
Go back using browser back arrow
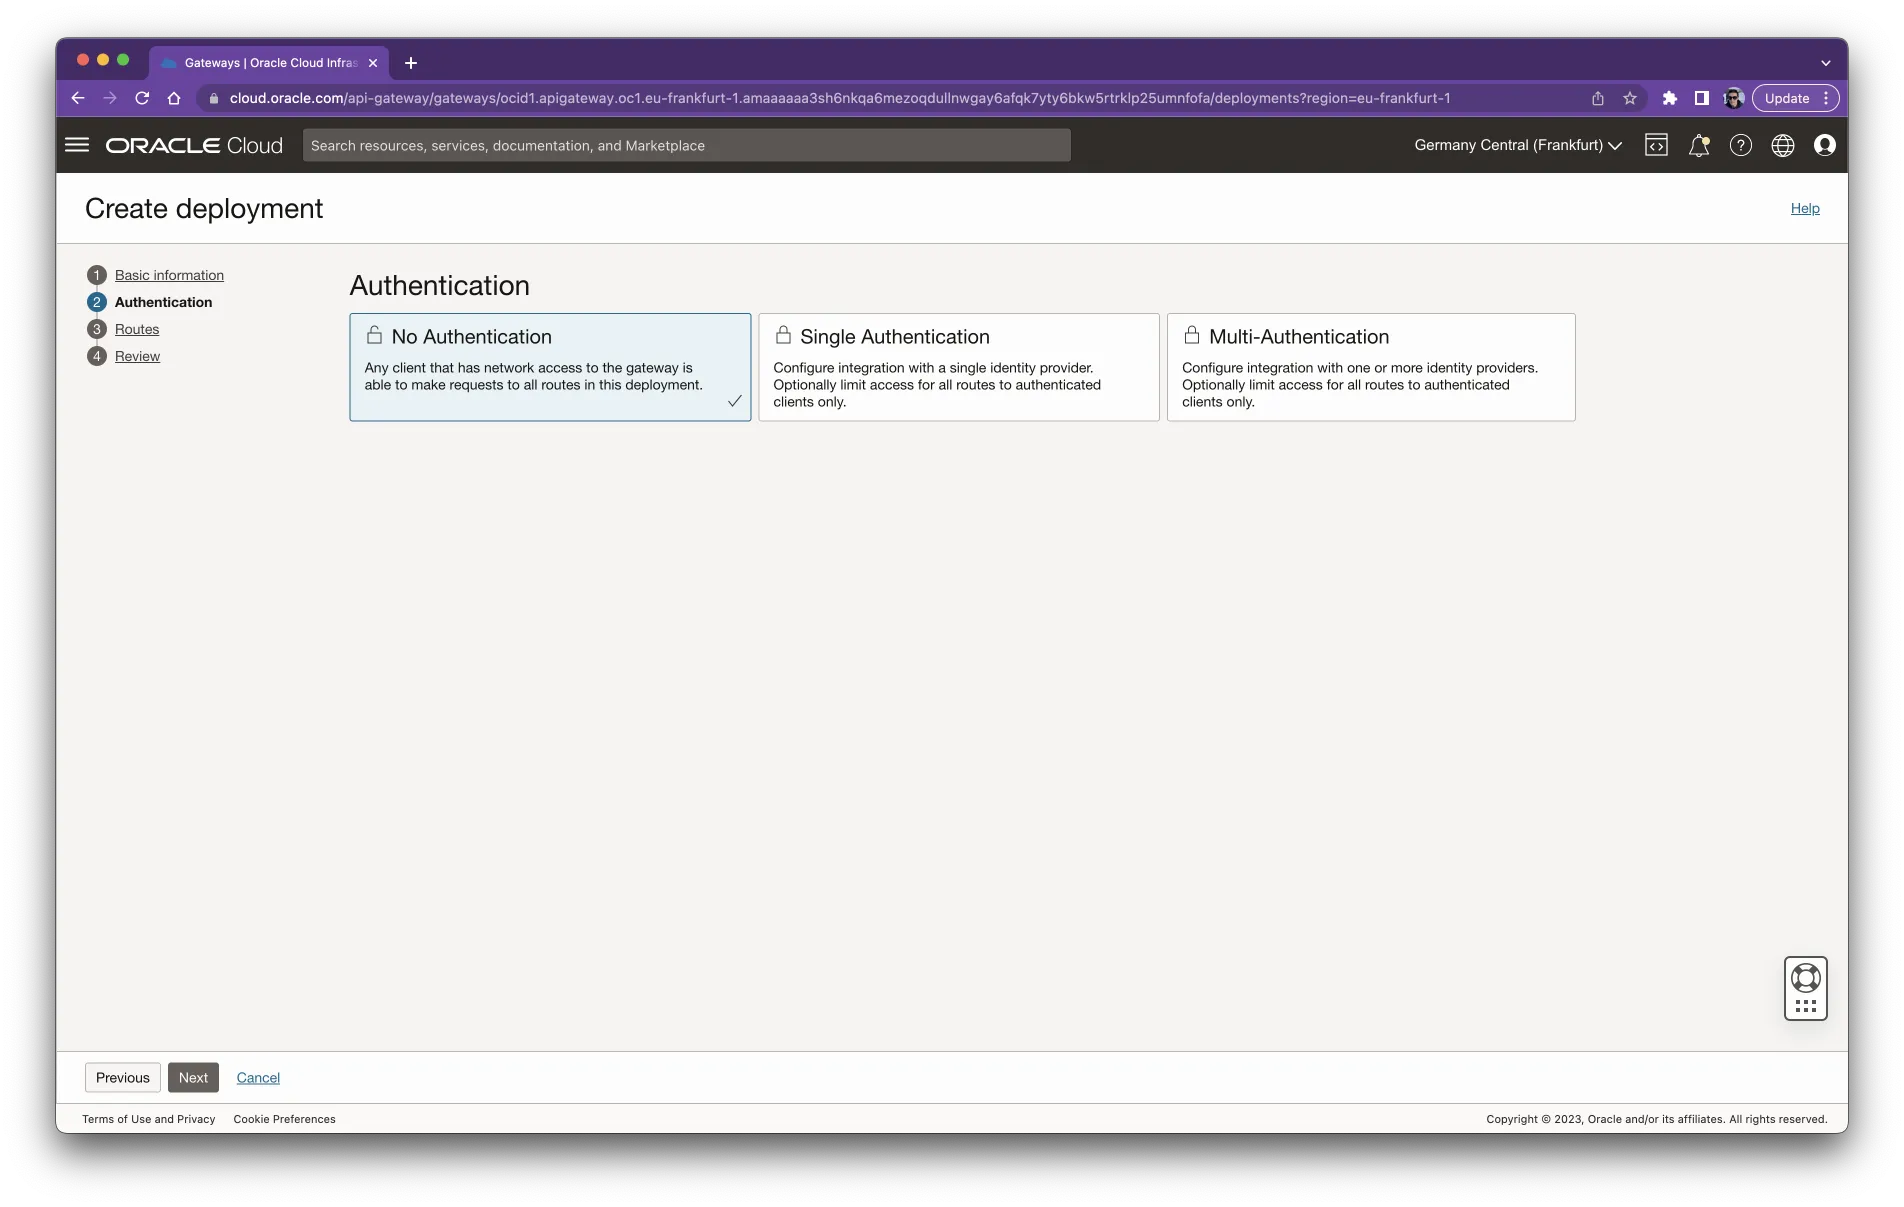(x=78, y=98)
